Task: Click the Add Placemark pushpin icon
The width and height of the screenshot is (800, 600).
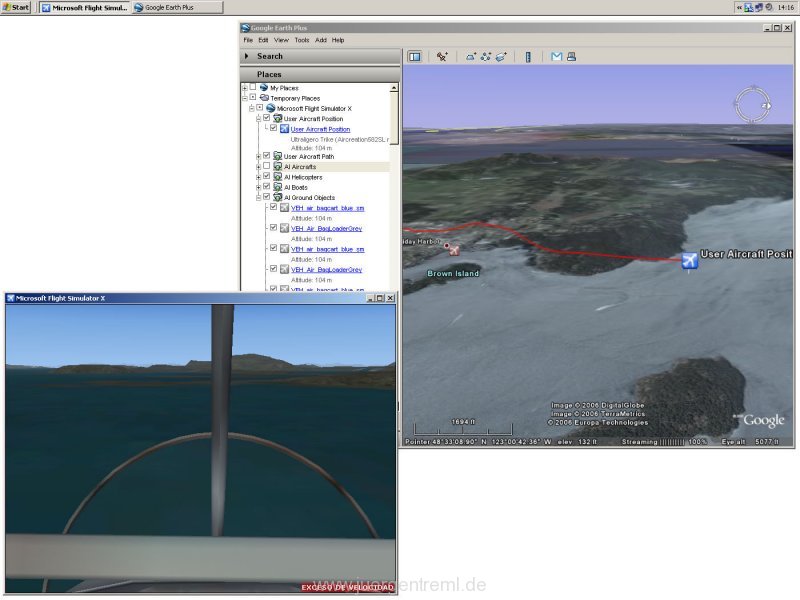Action: (442, 57)
